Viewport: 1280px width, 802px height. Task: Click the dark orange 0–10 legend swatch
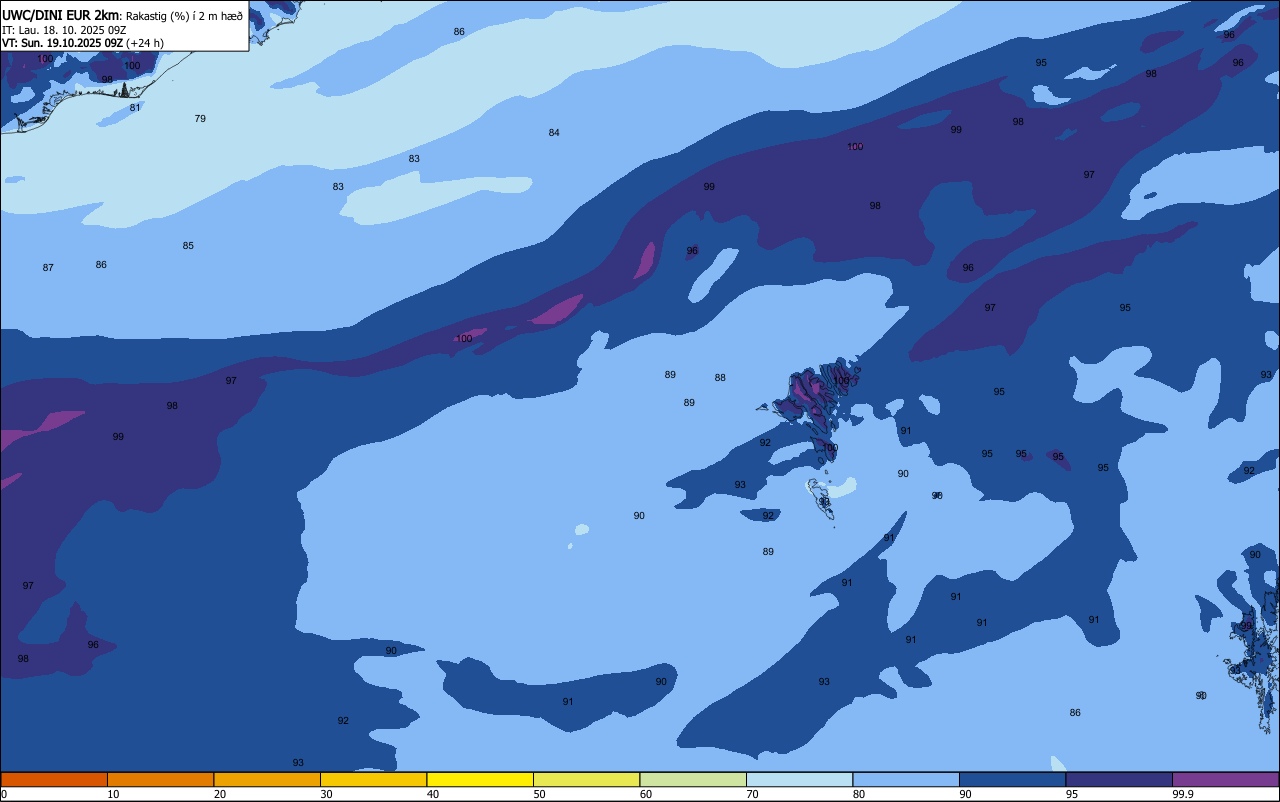(x=54, y=779)
